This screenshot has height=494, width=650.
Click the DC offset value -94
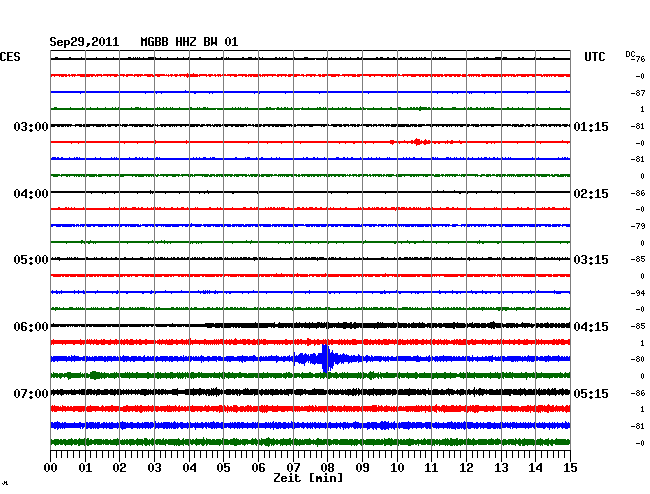coord(638,293)
